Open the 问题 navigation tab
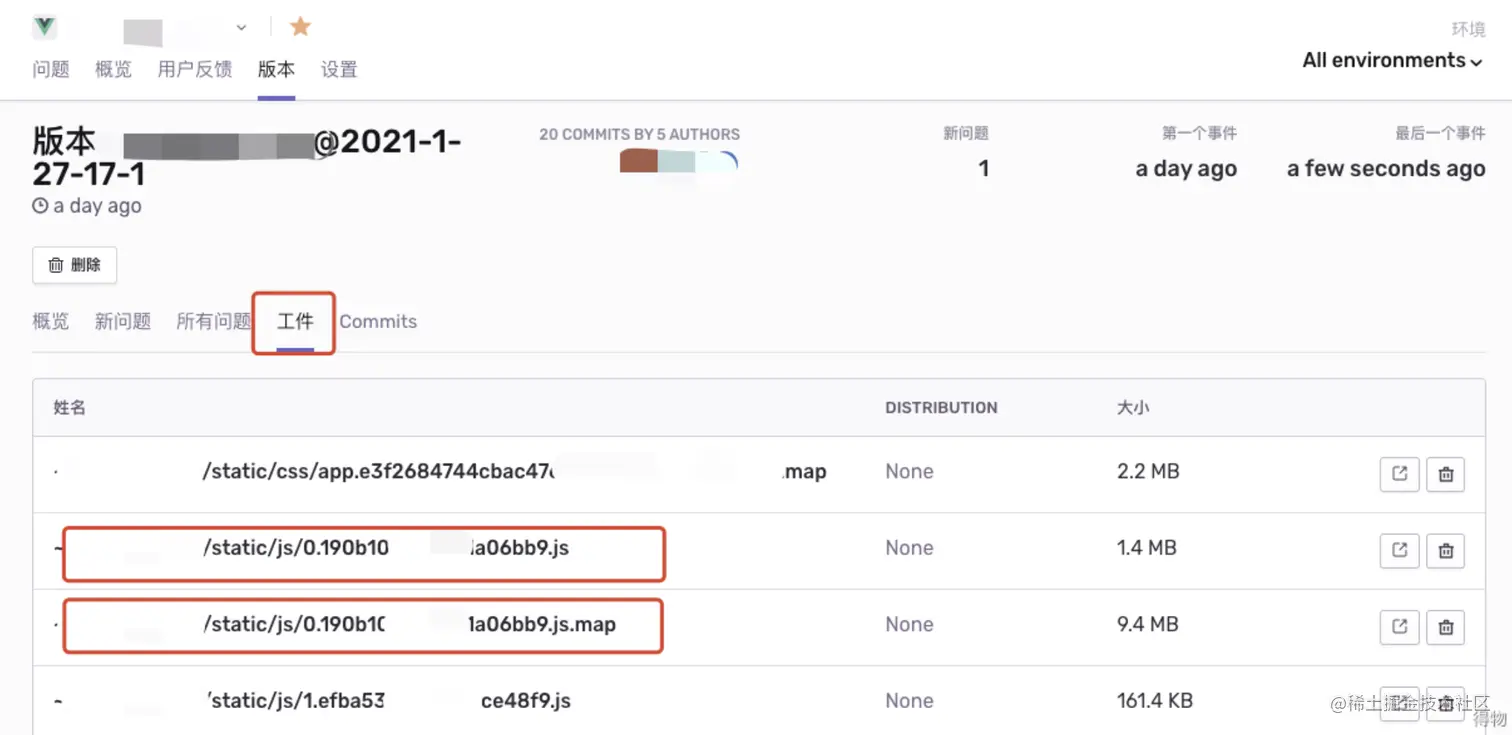Image resolution: width=1512 pixels, height=735 pixels. (x=51, y=69)
